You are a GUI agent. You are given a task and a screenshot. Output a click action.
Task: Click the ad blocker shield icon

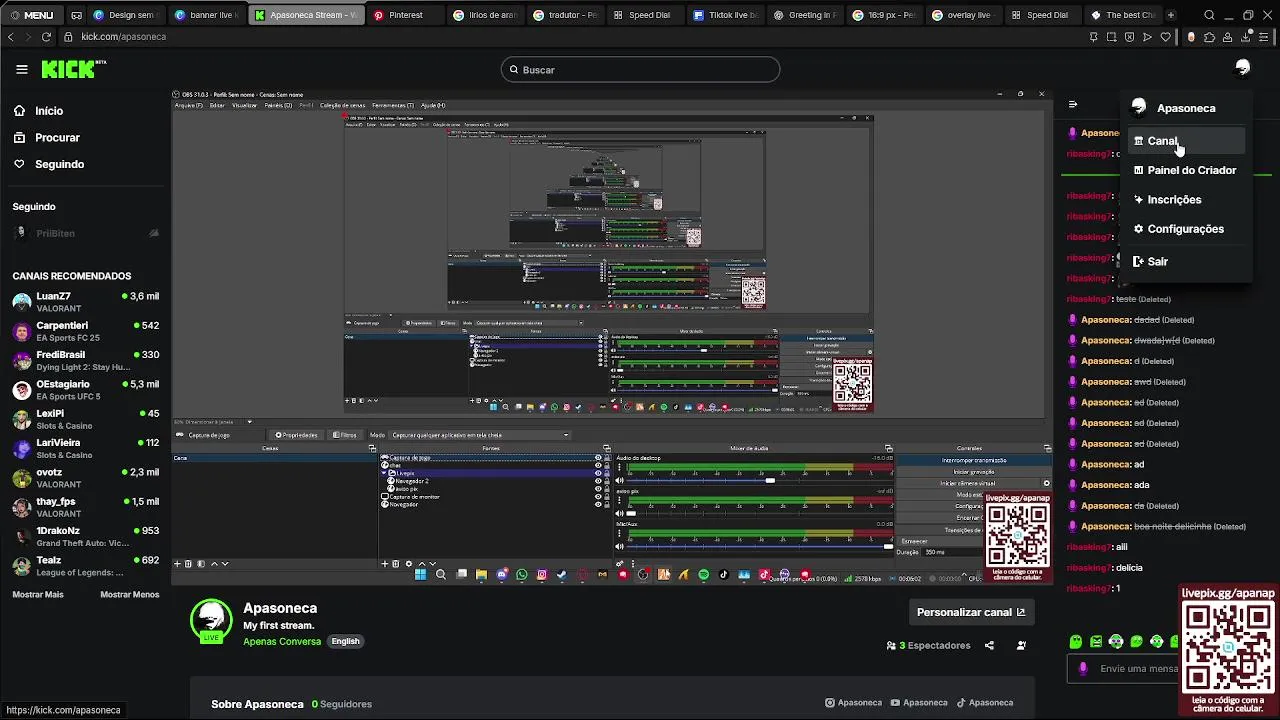1129,37
